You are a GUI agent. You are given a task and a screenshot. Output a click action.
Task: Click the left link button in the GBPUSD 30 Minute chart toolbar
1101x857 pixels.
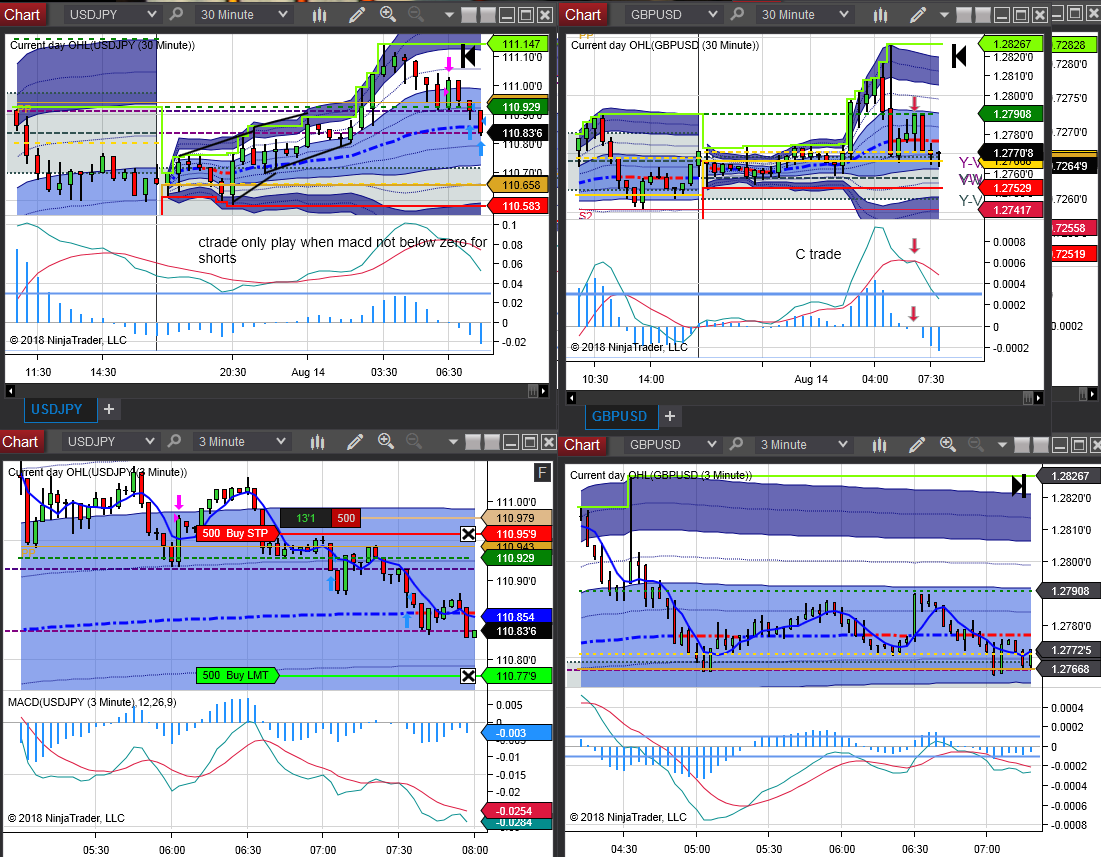pyautogui.click(x=963, y=15)
